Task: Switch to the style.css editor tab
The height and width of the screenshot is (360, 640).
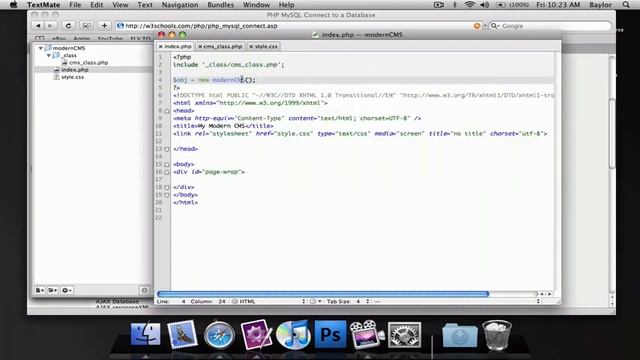Action: pos(264,47)
